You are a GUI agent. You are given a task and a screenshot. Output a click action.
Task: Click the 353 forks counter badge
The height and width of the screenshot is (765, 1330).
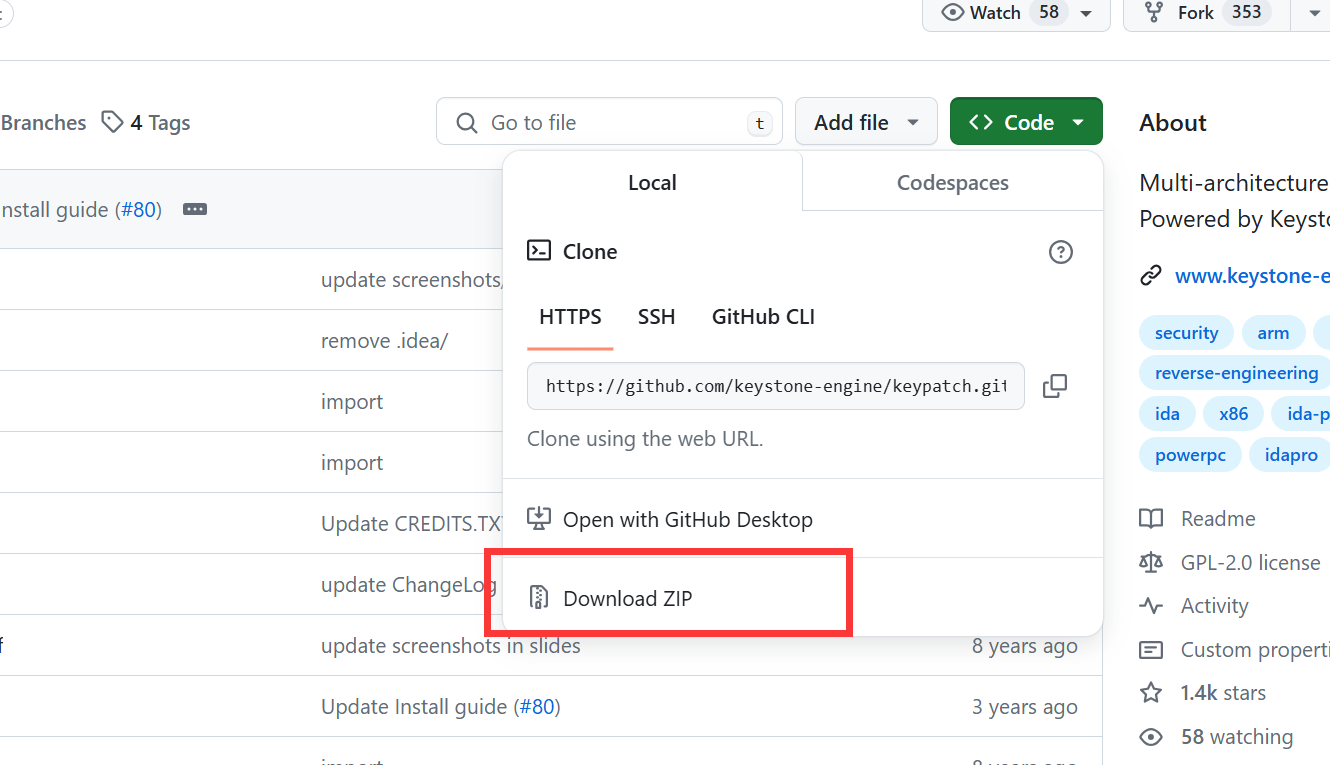click(x=1246, y=12)
